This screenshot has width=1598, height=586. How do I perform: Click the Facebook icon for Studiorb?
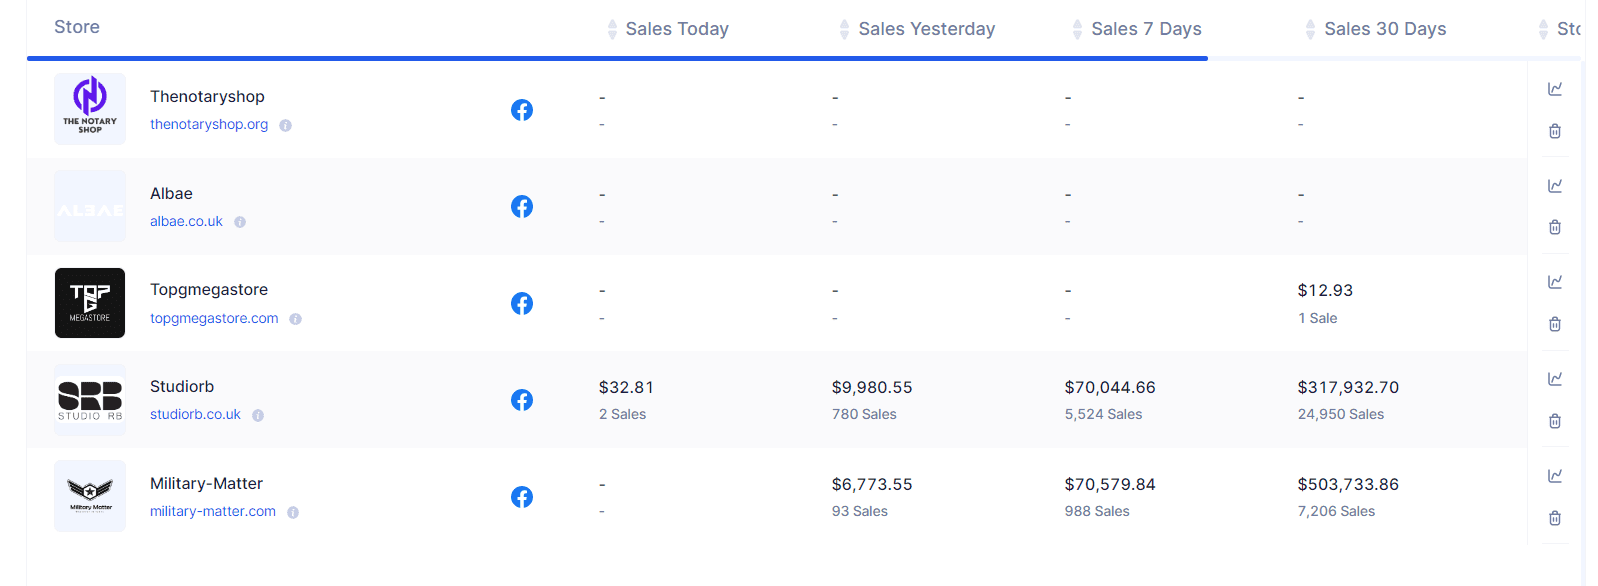522,400
